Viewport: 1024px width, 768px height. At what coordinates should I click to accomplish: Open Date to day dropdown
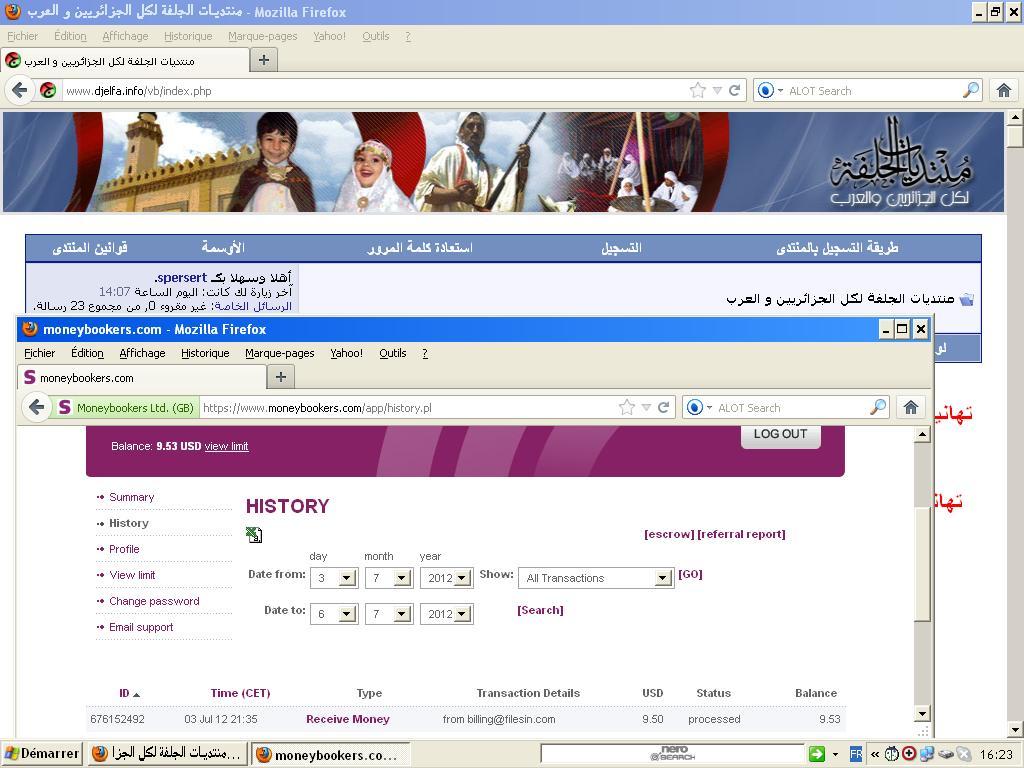347,614
